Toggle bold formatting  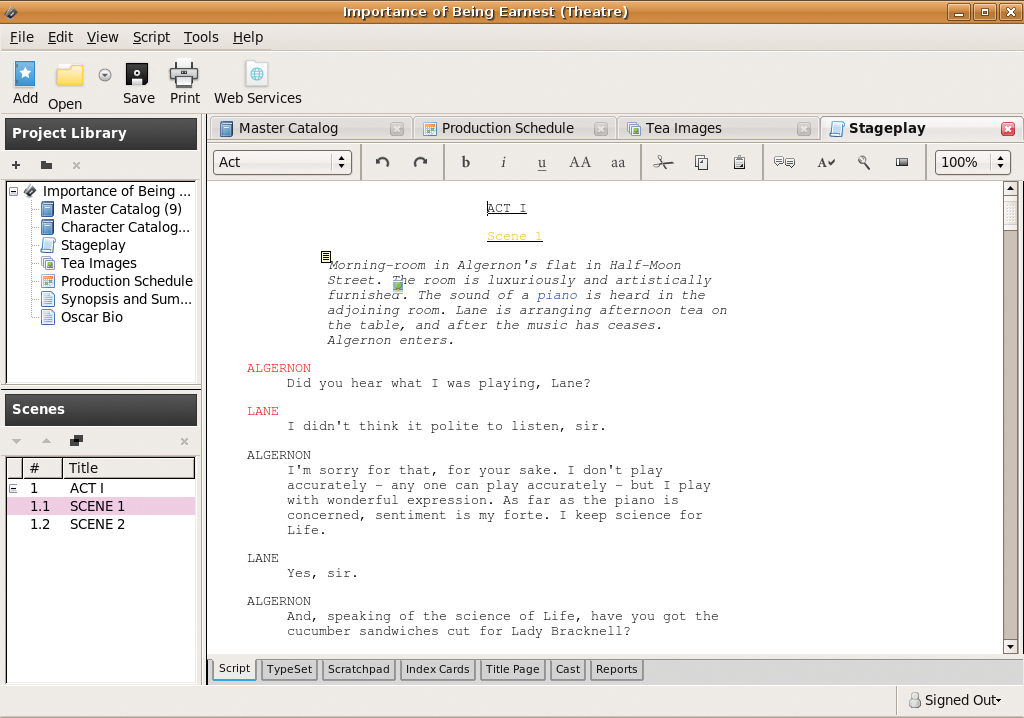click(x=466, y=162)
